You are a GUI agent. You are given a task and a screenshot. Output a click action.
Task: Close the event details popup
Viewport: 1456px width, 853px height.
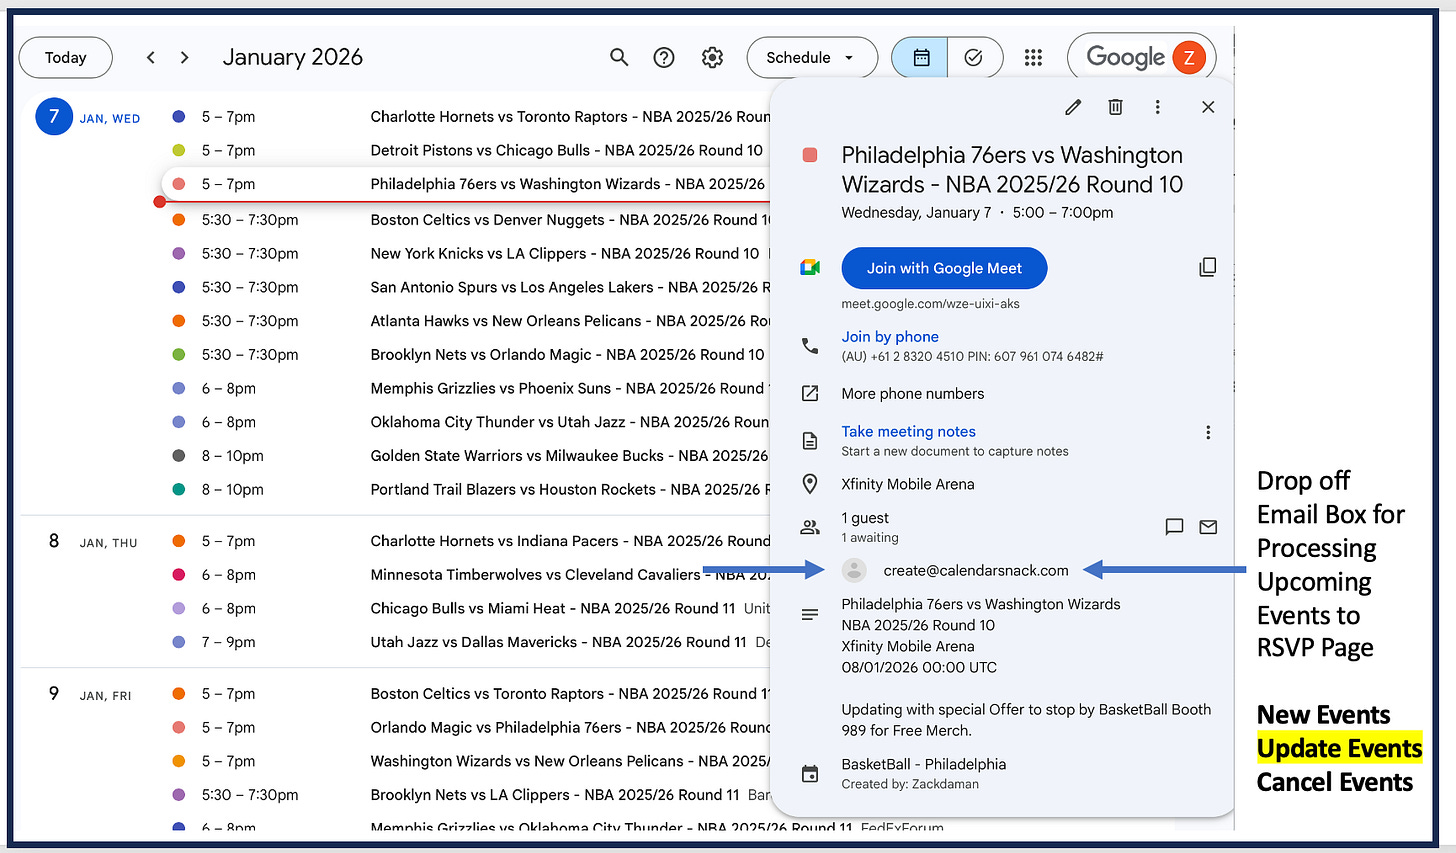pyautogui.click(x=1208, y=107)
